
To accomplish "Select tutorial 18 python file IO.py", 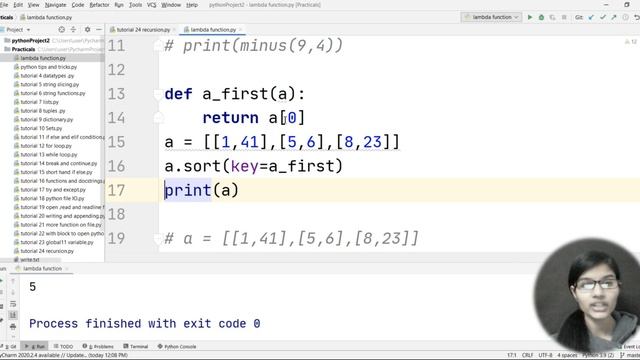I will point(52,198).
